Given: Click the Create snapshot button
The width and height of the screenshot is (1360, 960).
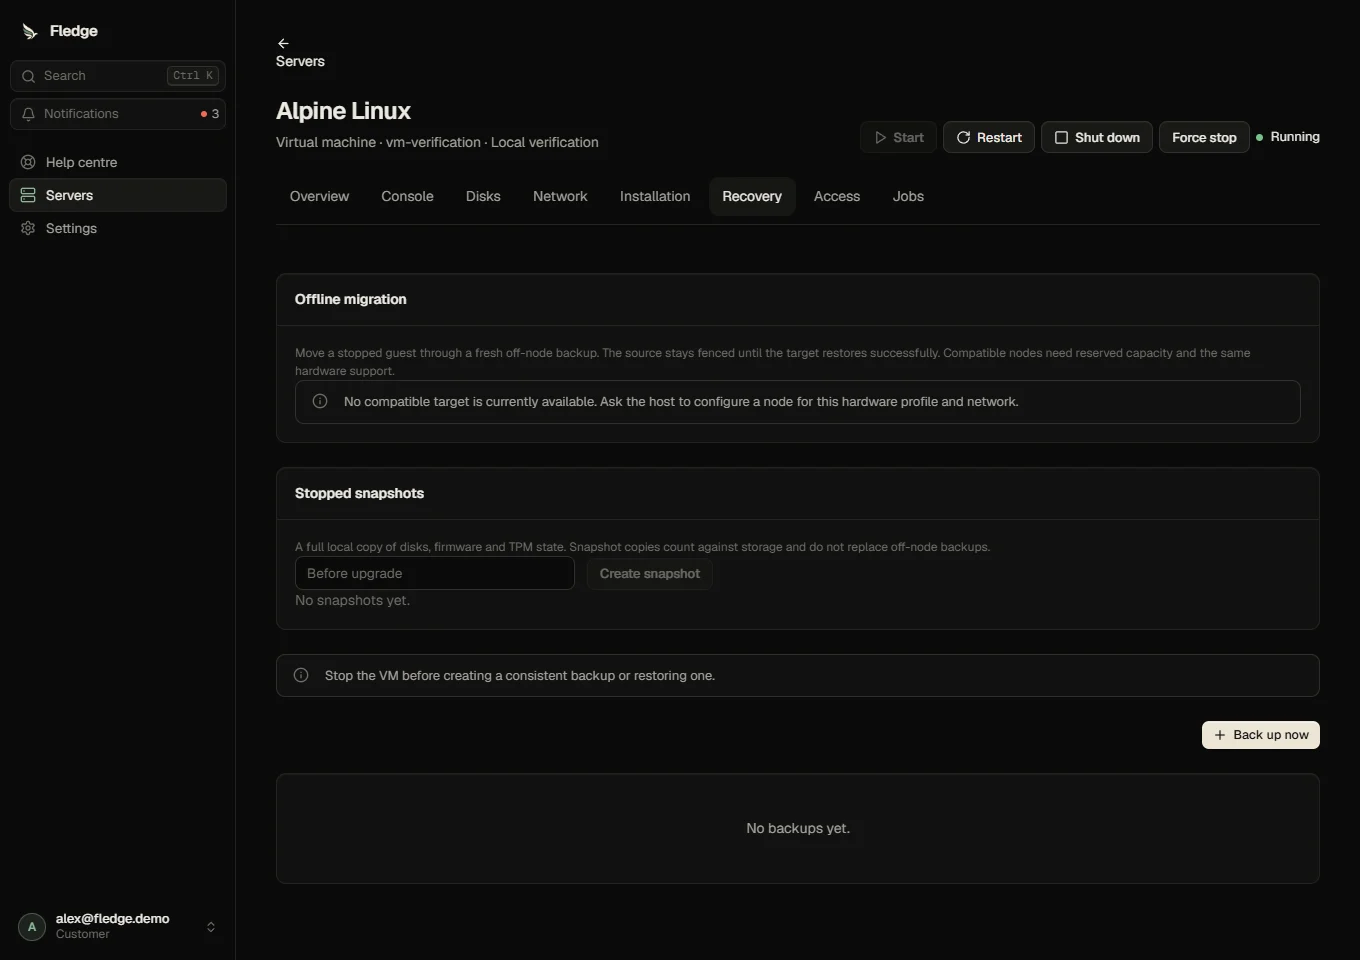Looking at the screenshot, I should 650,573.
